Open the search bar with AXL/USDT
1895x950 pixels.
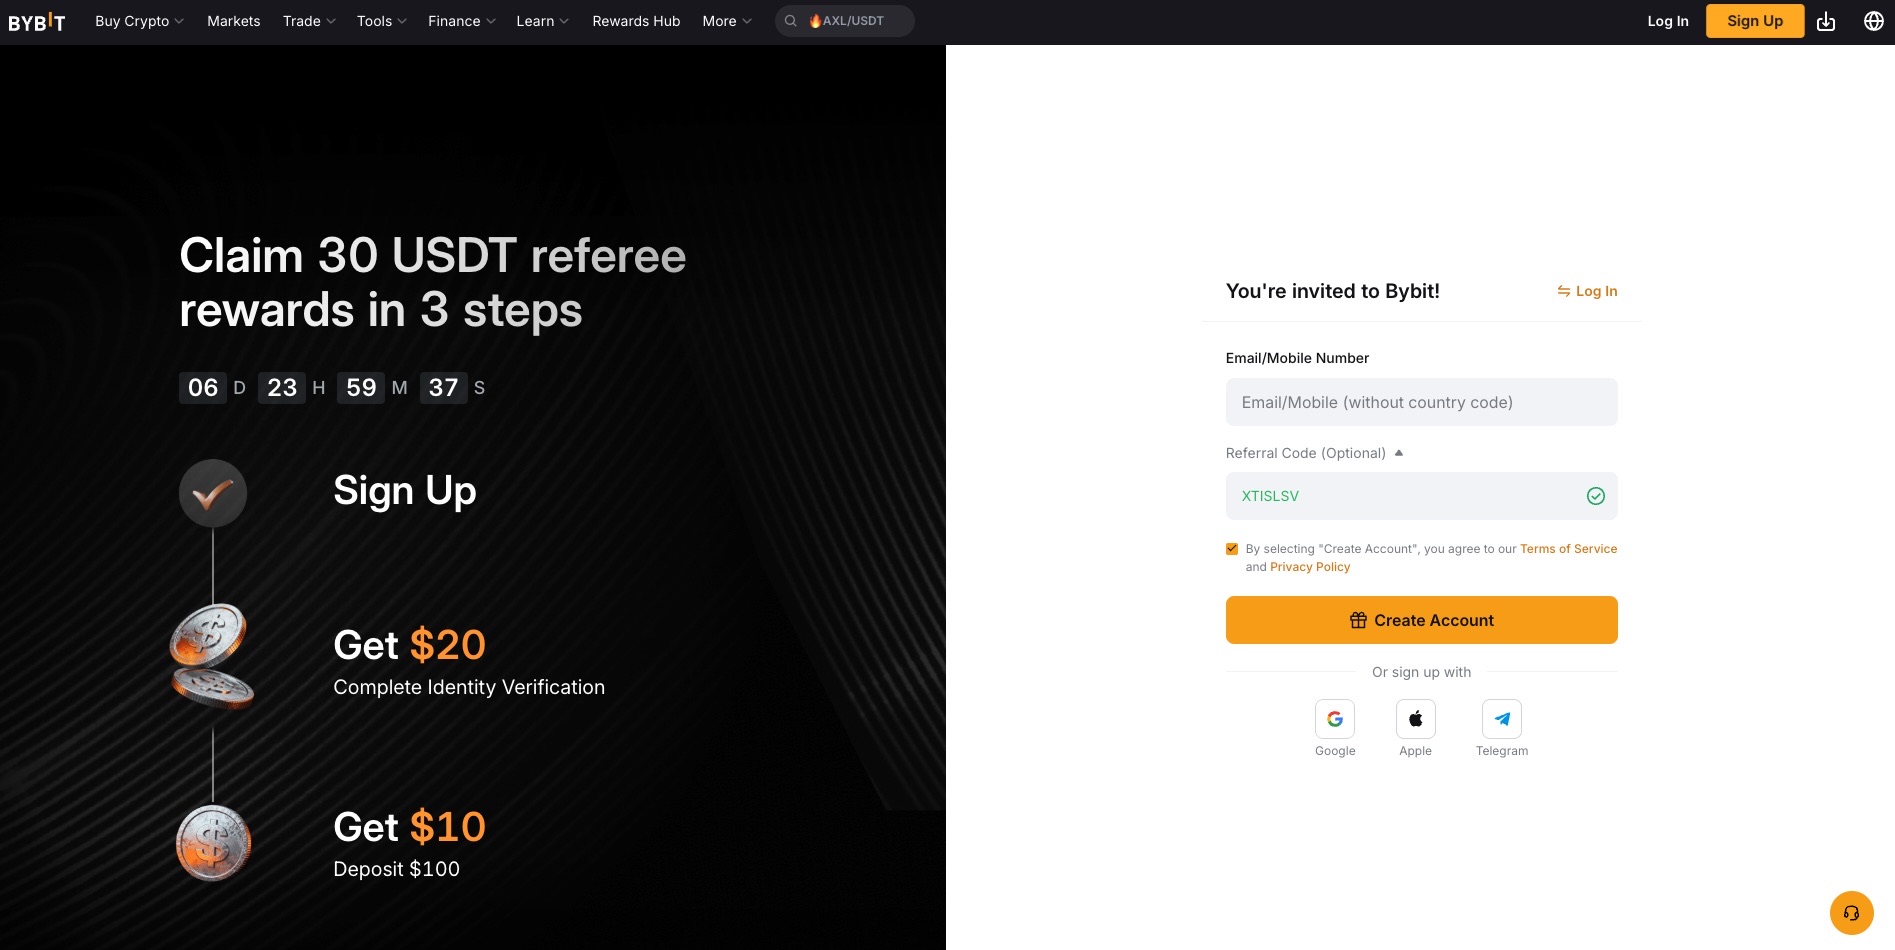(x=845, y=21)
